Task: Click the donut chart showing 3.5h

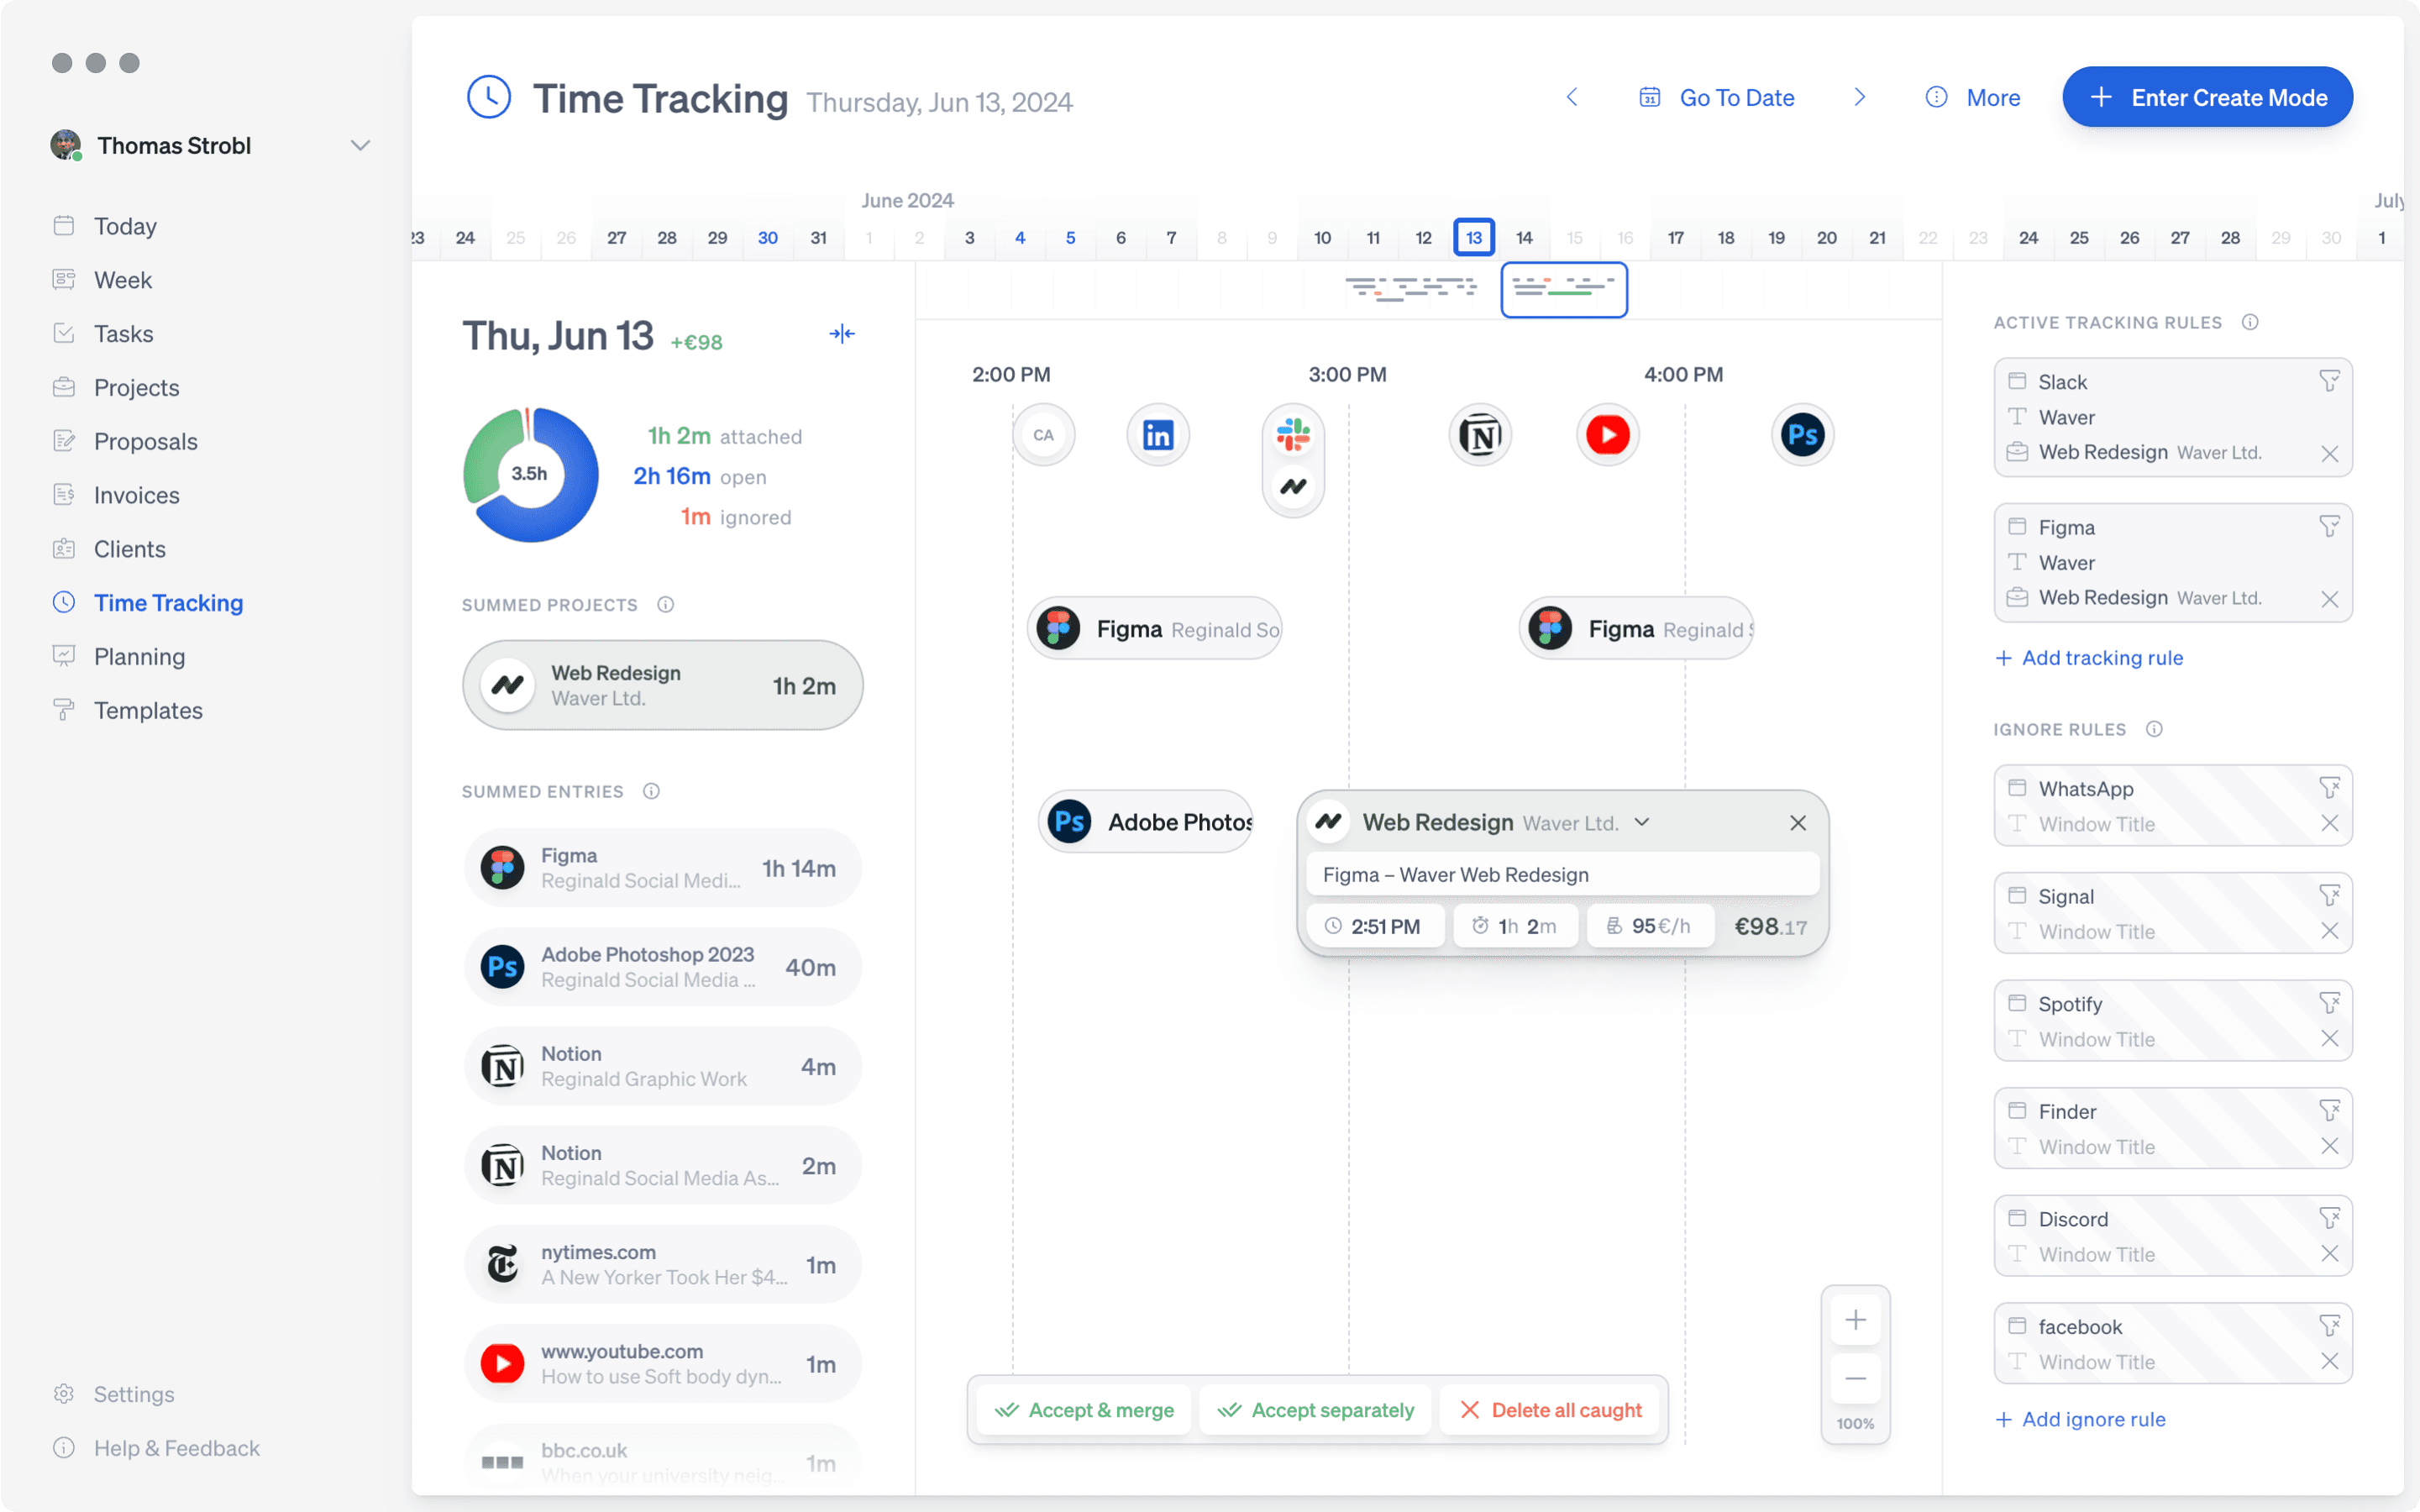Action: (x=530, y=474)
